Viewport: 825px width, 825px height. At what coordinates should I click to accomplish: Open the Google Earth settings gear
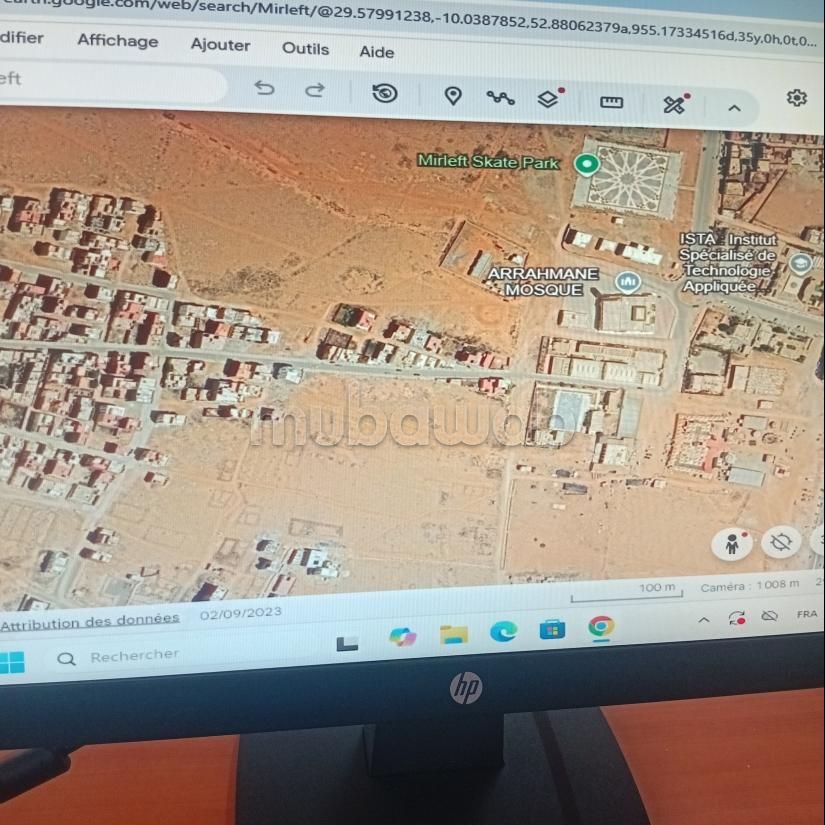(796, 97)
